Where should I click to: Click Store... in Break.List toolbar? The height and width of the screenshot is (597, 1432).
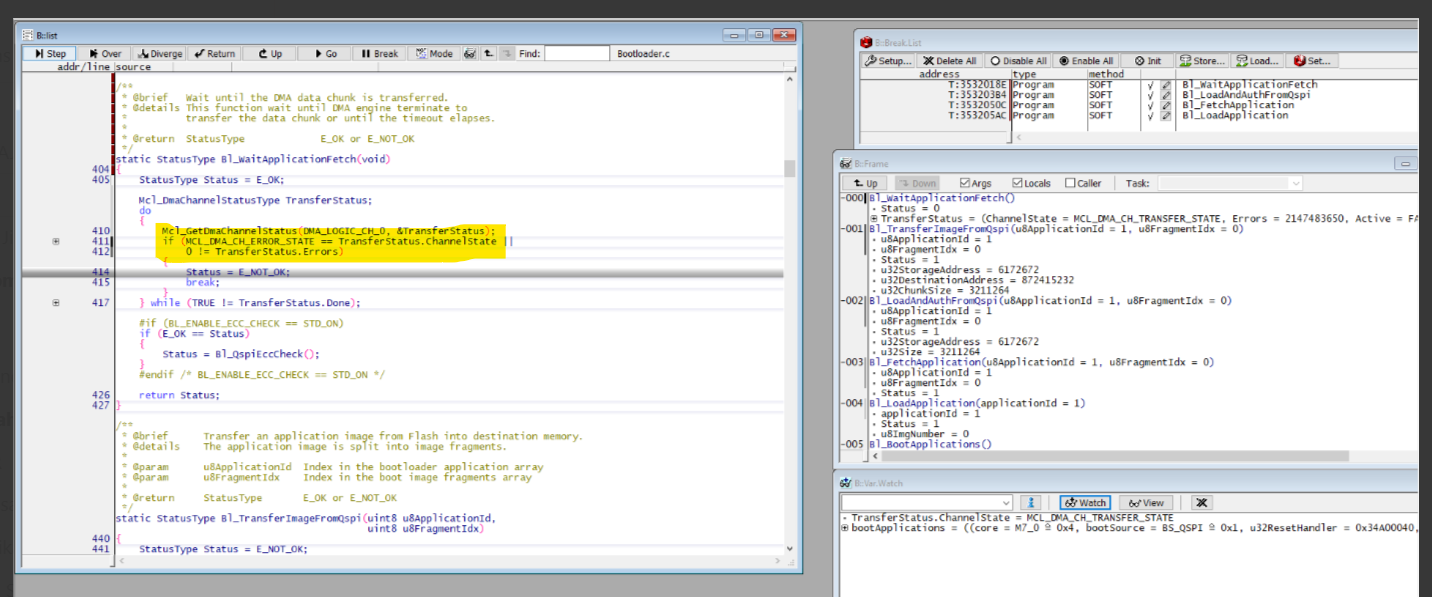click(x=1203, y=61)
